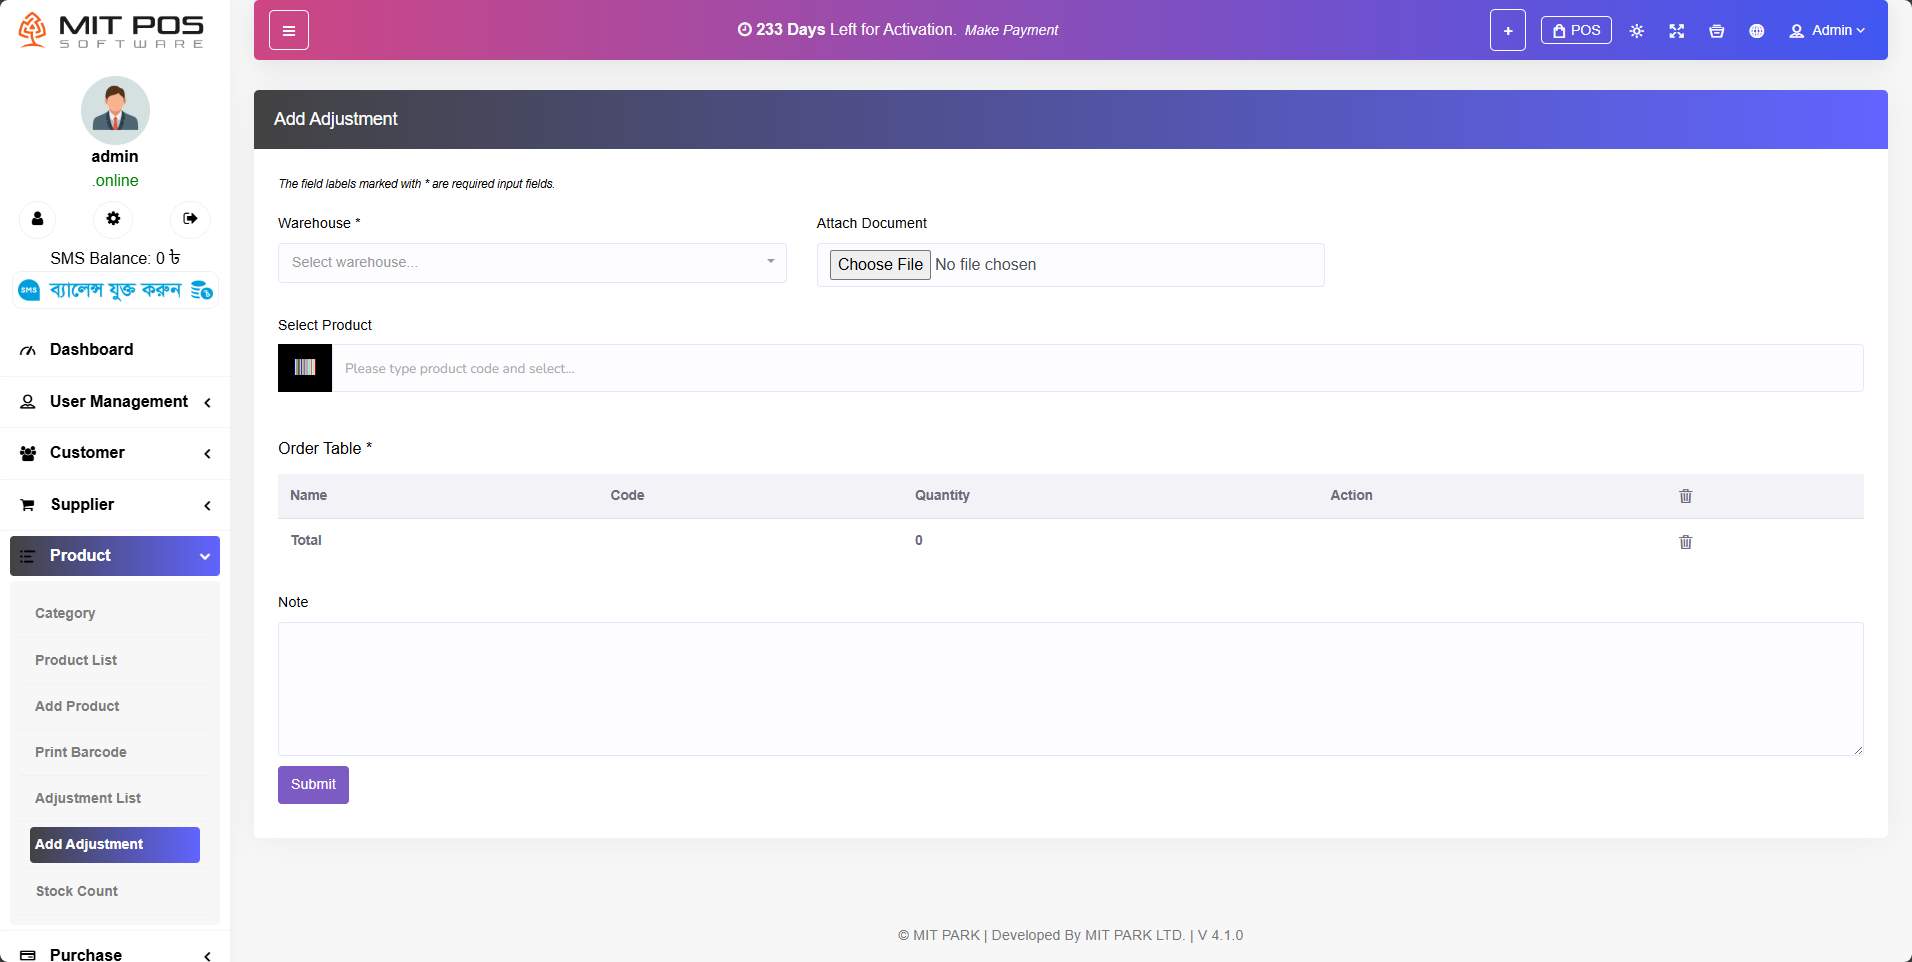
Task: Go to Stock Count page
Action: pos(77,891)
